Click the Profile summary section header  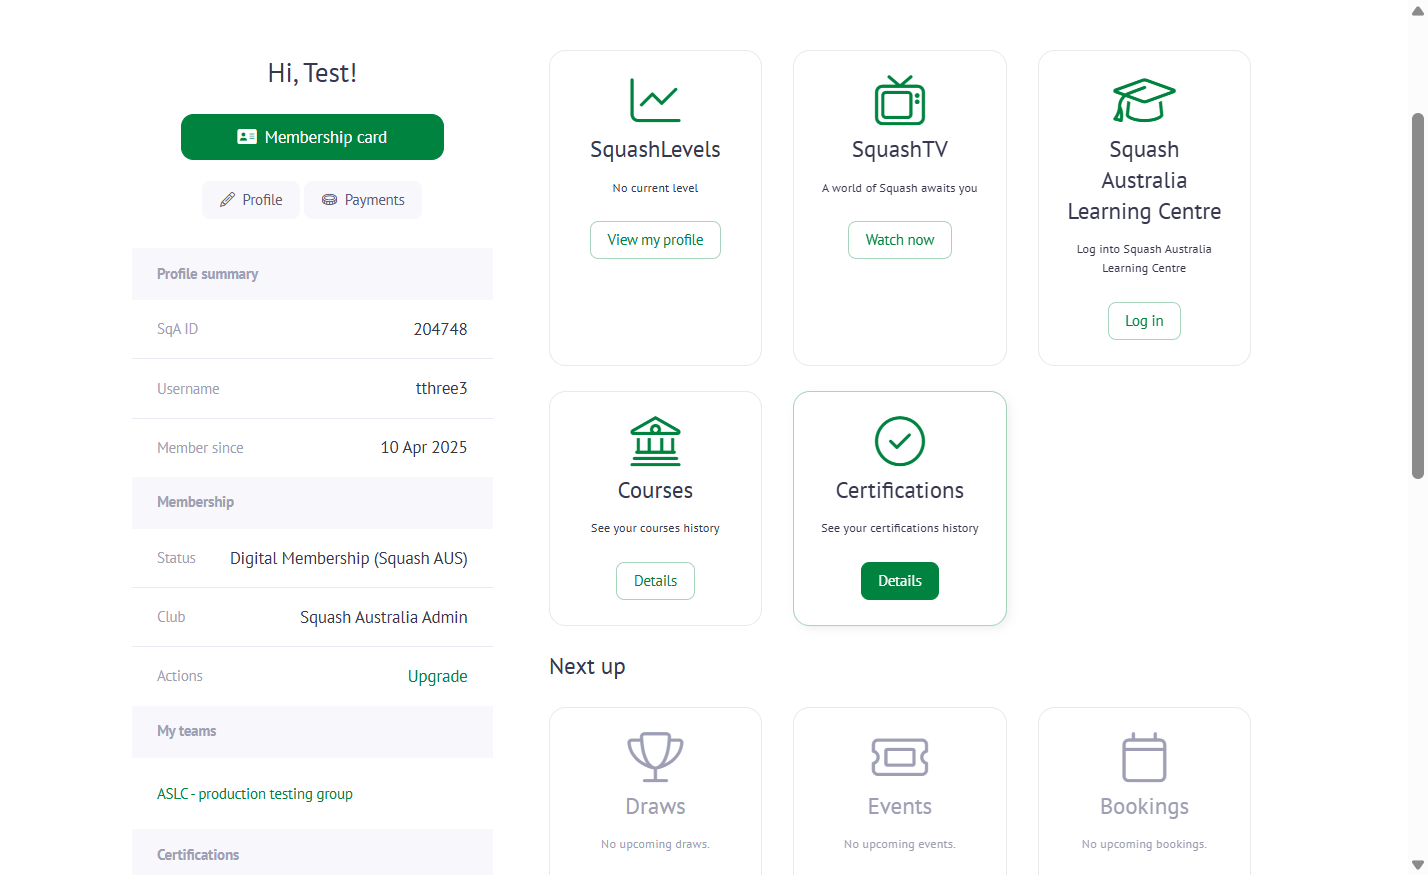[x=312, y=274]
